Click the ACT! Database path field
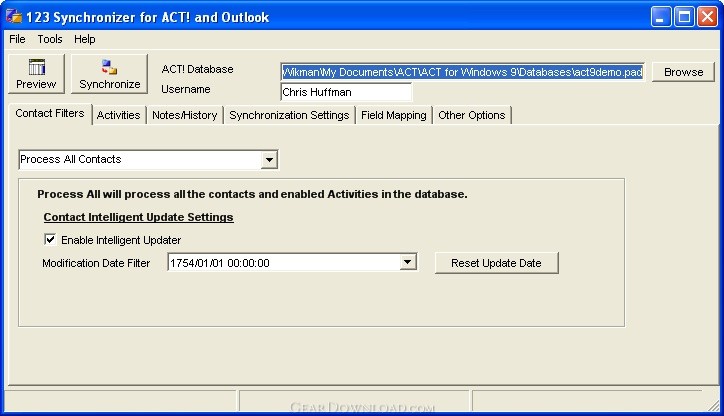This screenshot has width=724, height=416. [x=462, y=72]
